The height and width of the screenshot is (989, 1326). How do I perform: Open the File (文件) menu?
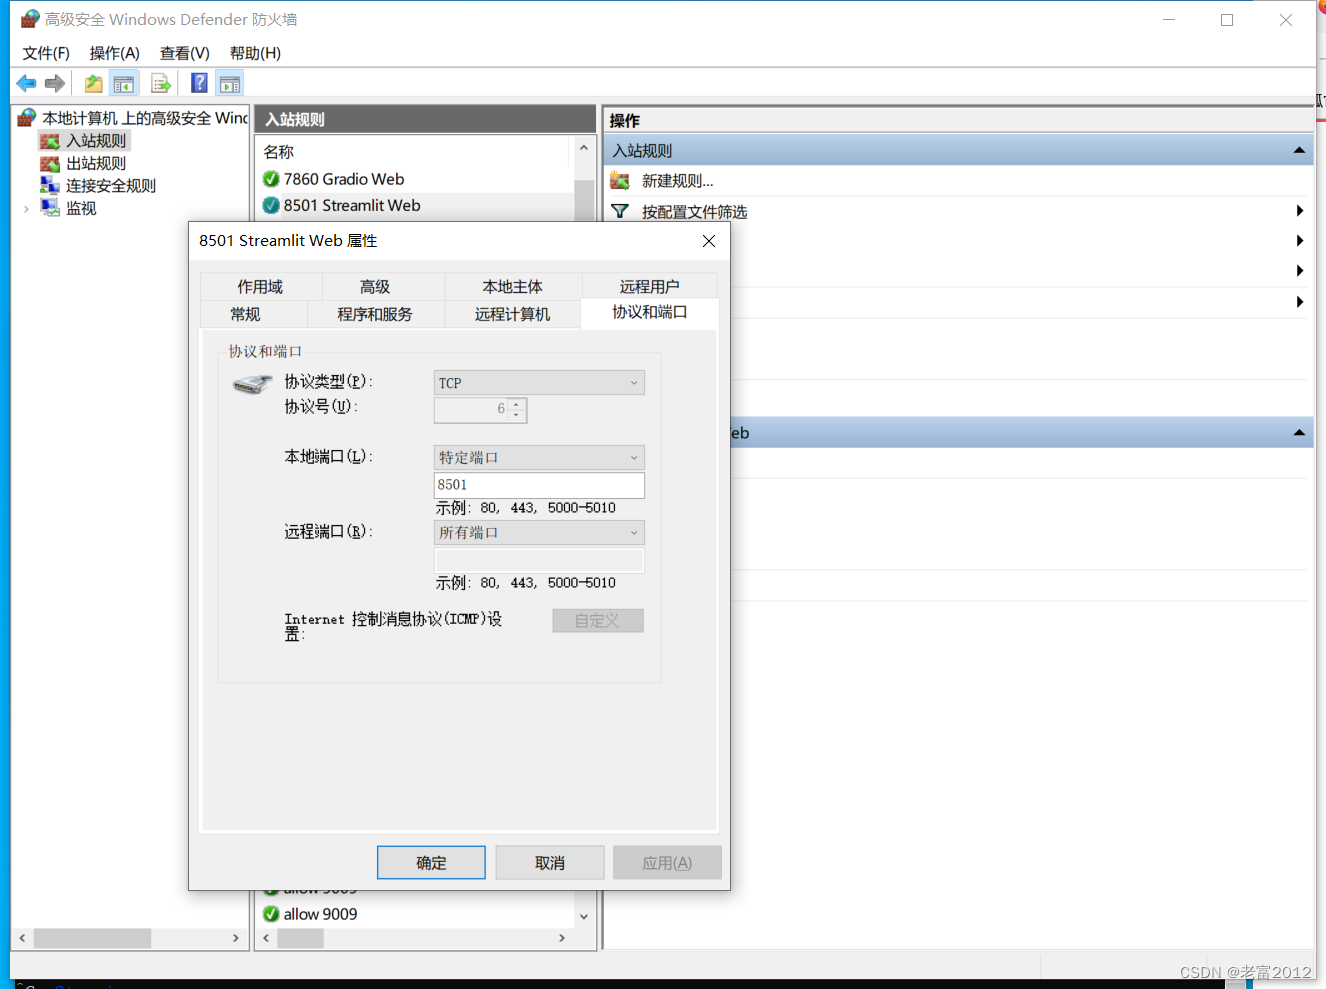point(46,53)
